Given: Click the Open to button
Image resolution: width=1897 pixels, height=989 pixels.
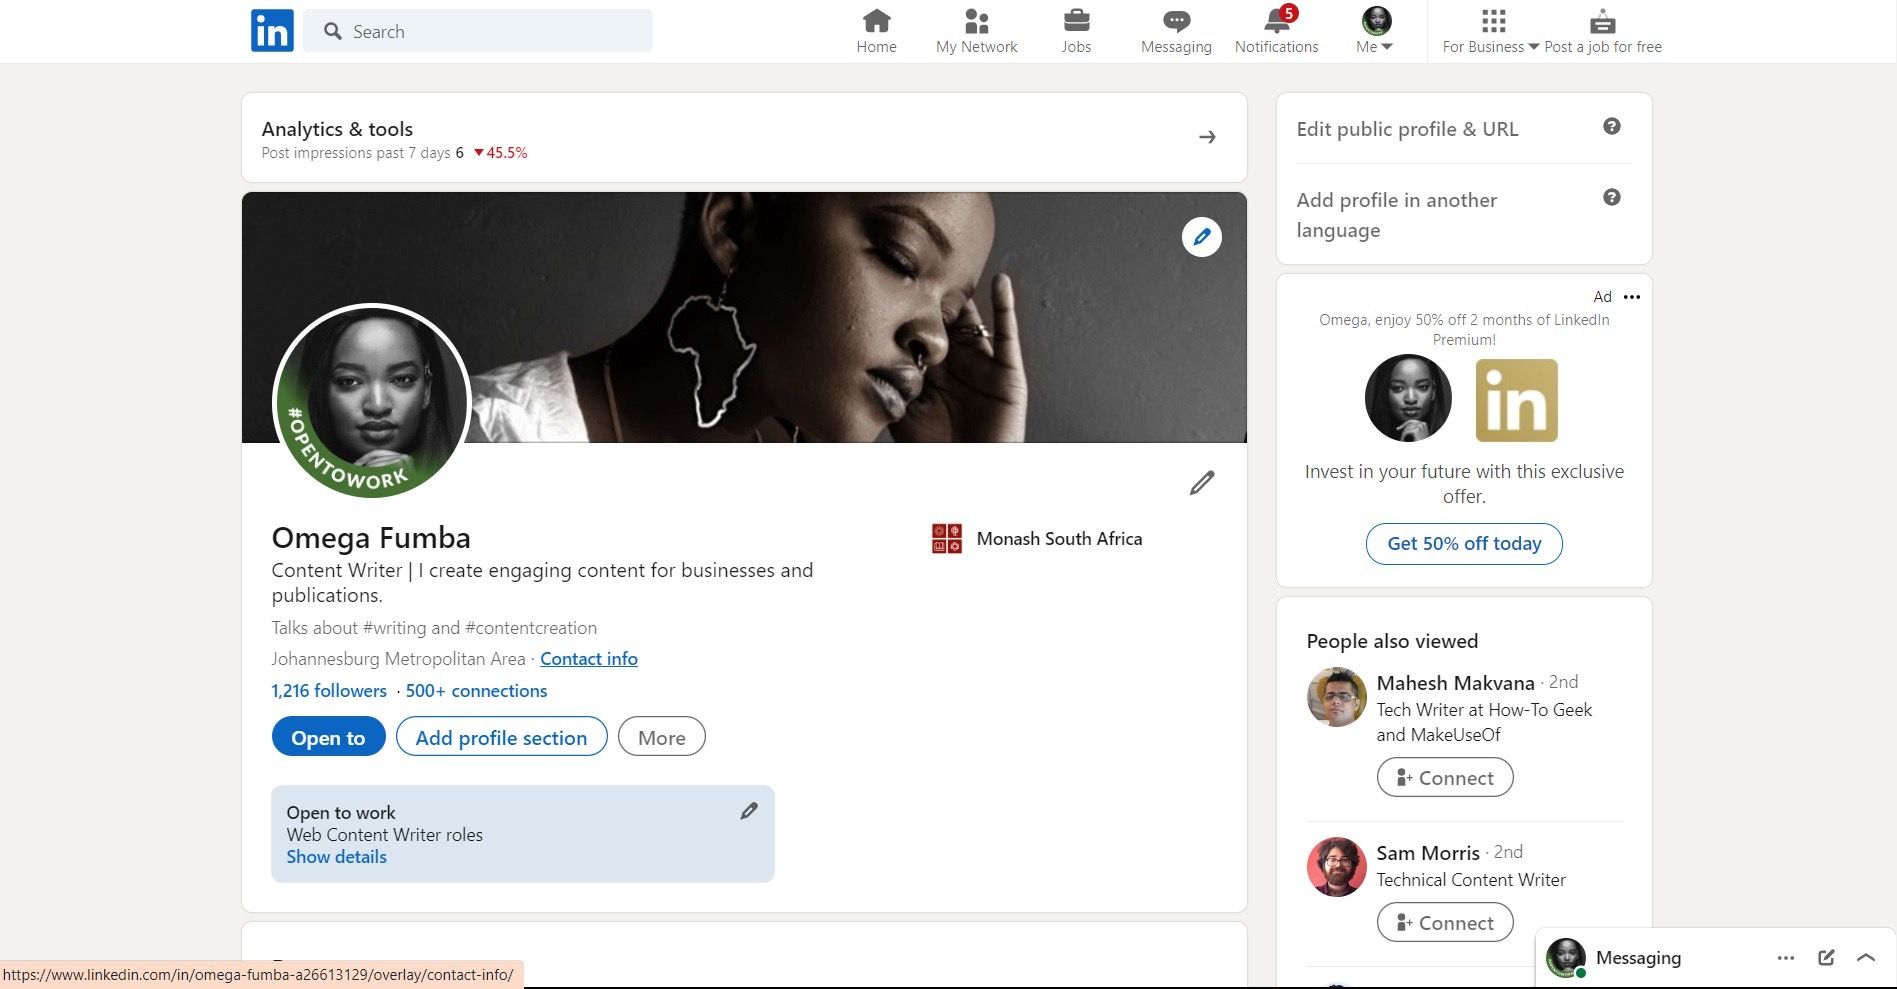Looking at the screenshot, I should pos(327,737).
